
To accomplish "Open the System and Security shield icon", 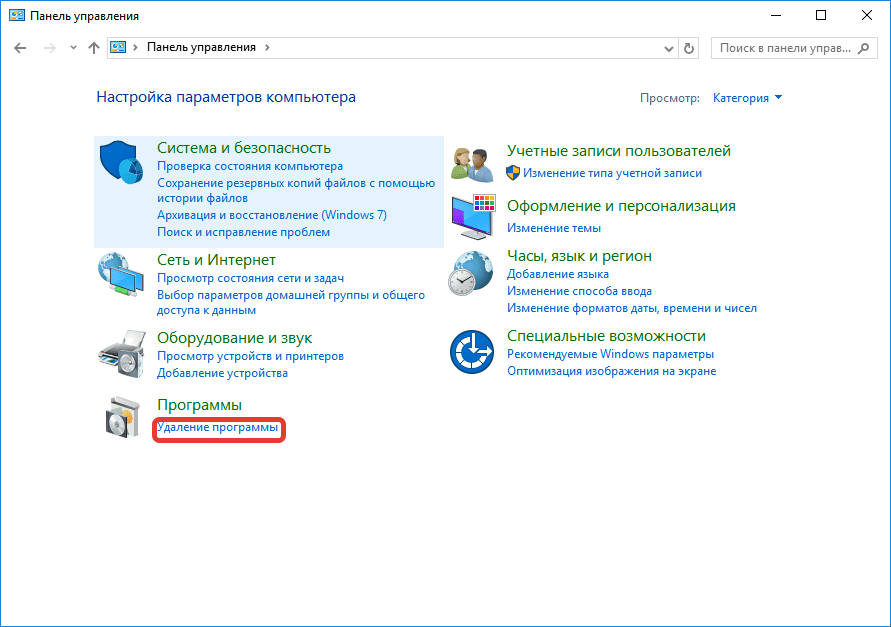I will coord(121,163).
